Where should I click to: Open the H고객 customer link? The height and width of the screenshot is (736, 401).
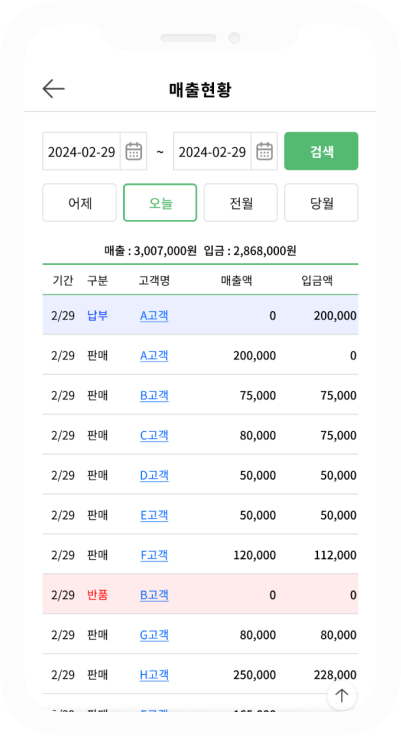[154, 675]
